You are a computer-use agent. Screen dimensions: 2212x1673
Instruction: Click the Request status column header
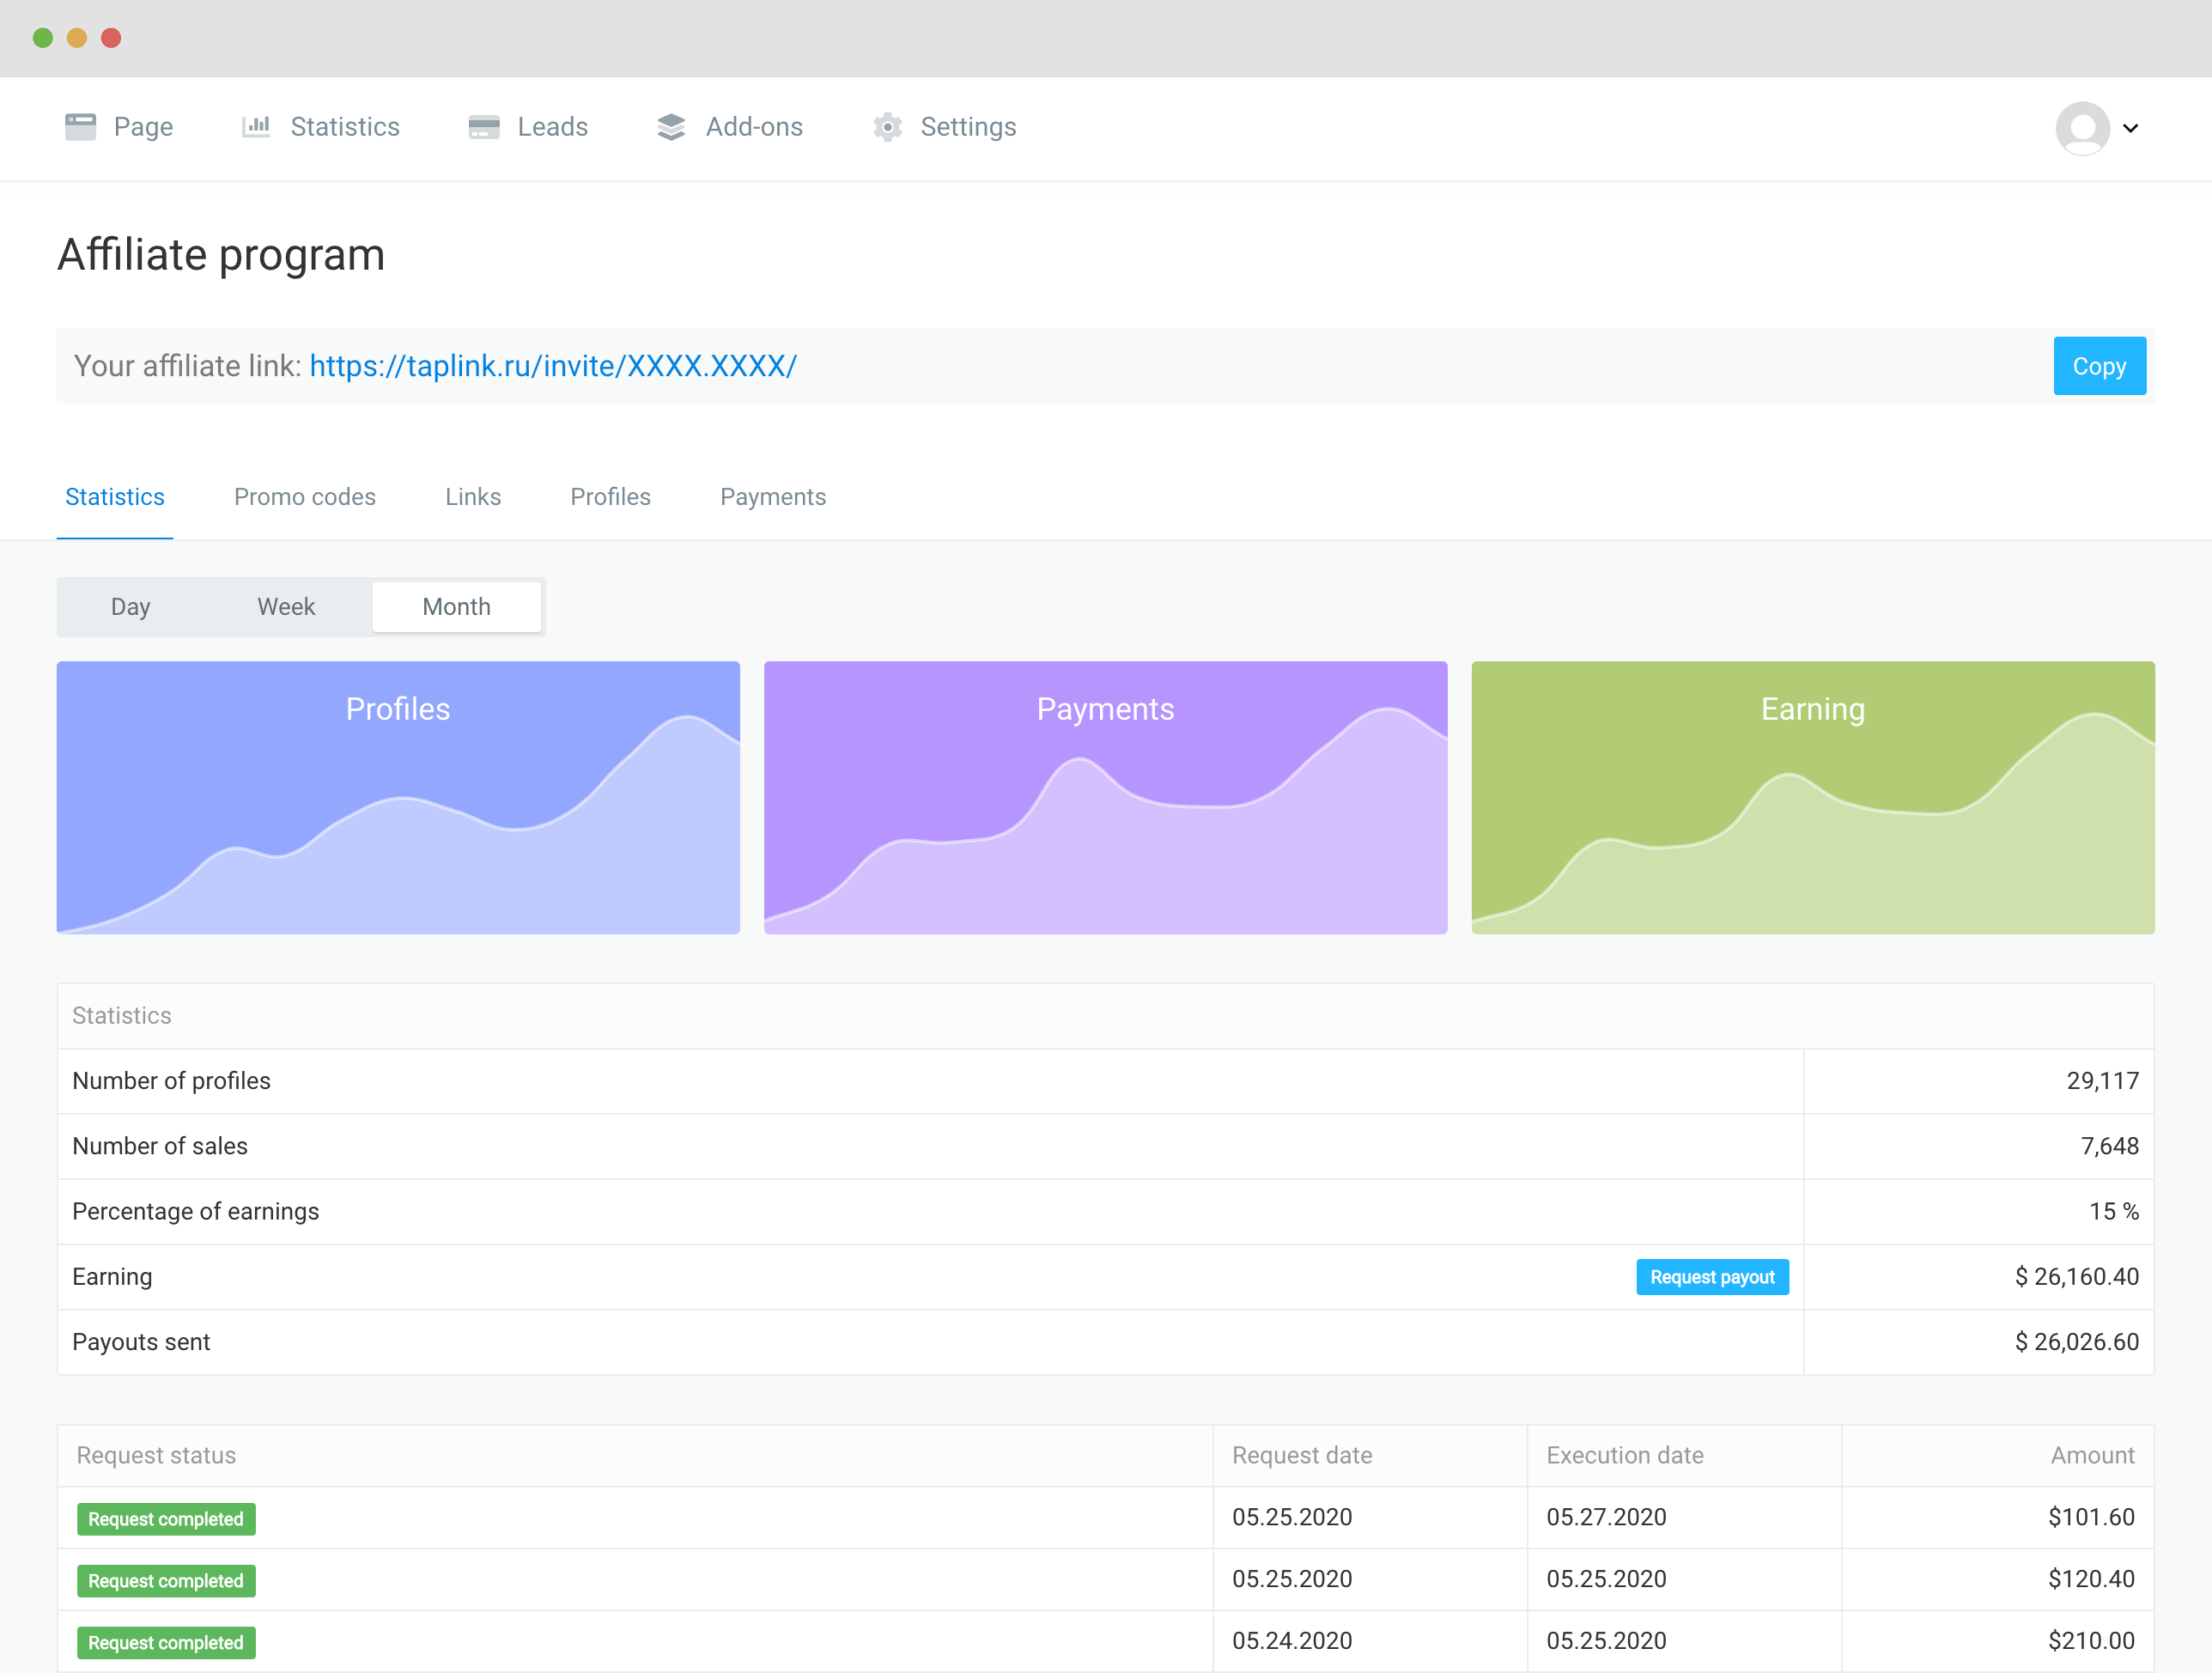156,1455
